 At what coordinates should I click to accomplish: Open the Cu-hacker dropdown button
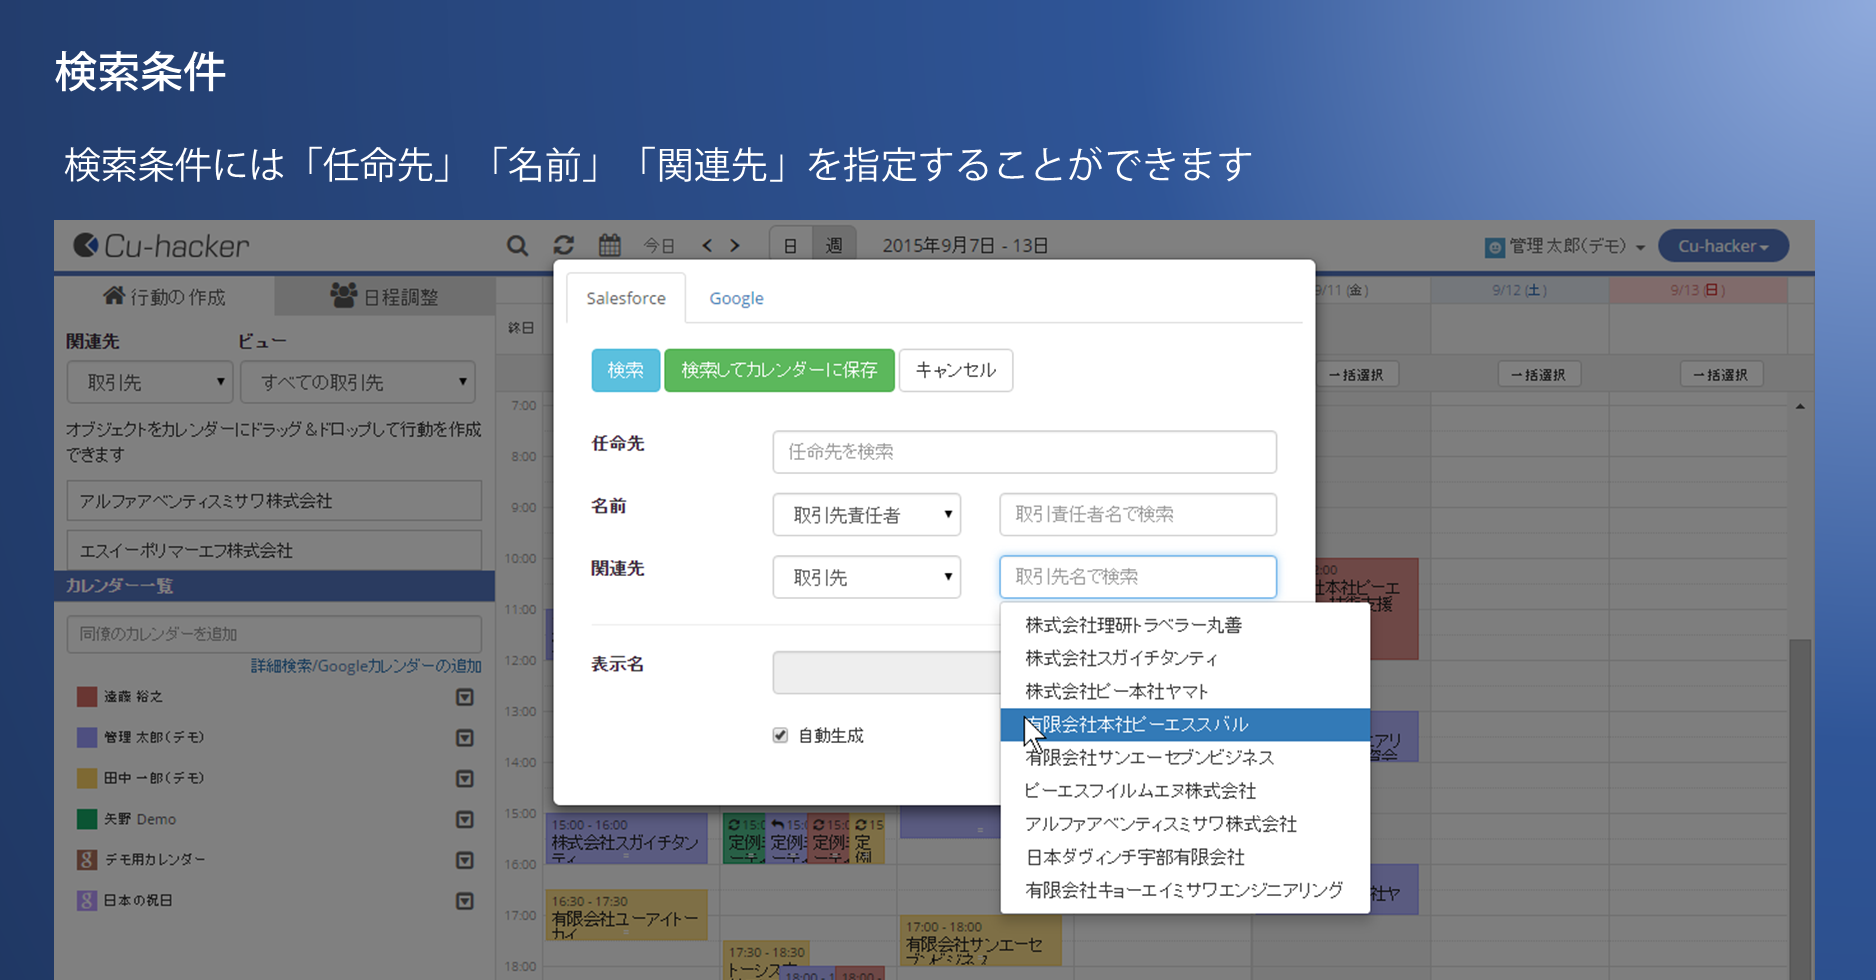tap(1723, 246)
